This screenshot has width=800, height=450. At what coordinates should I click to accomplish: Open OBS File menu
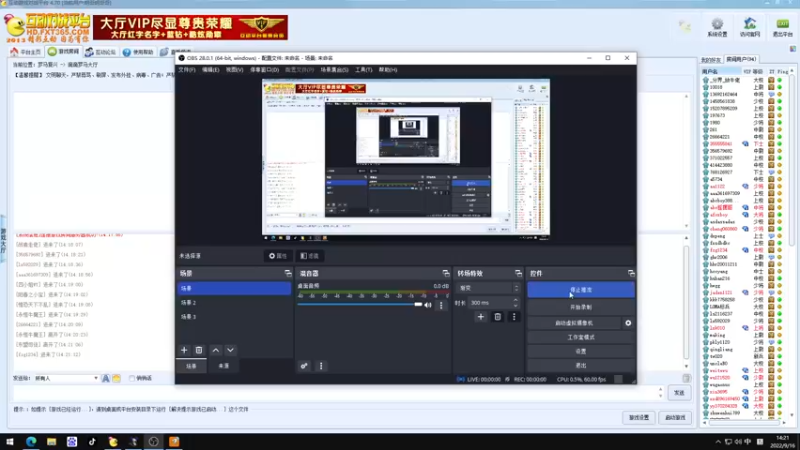coord(187,70)
